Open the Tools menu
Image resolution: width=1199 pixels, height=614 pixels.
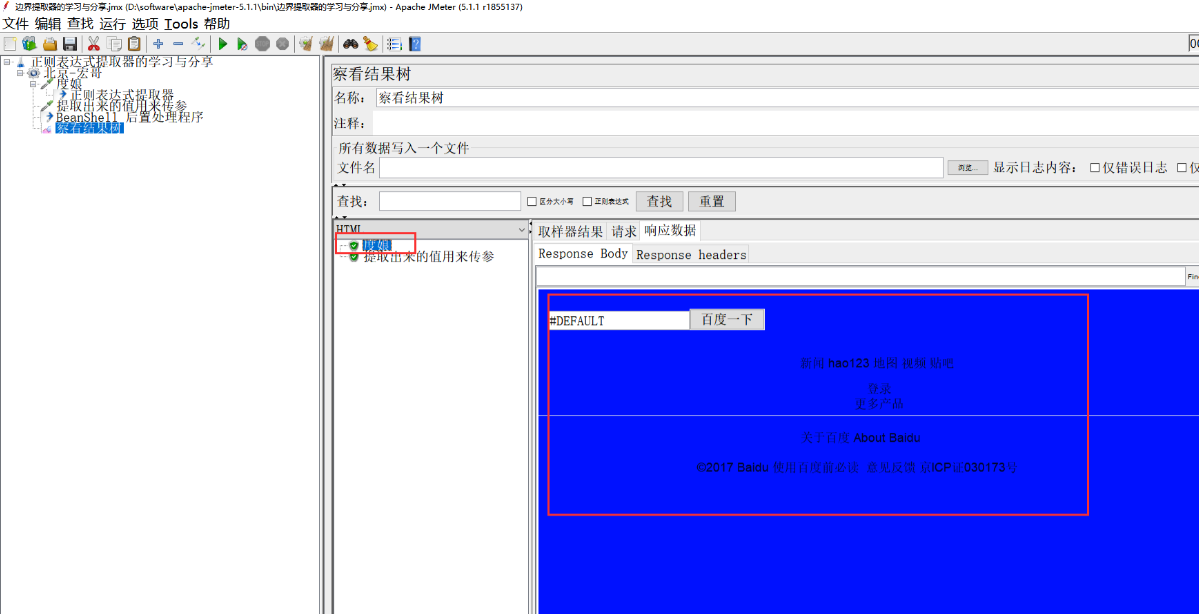[180, 24]
